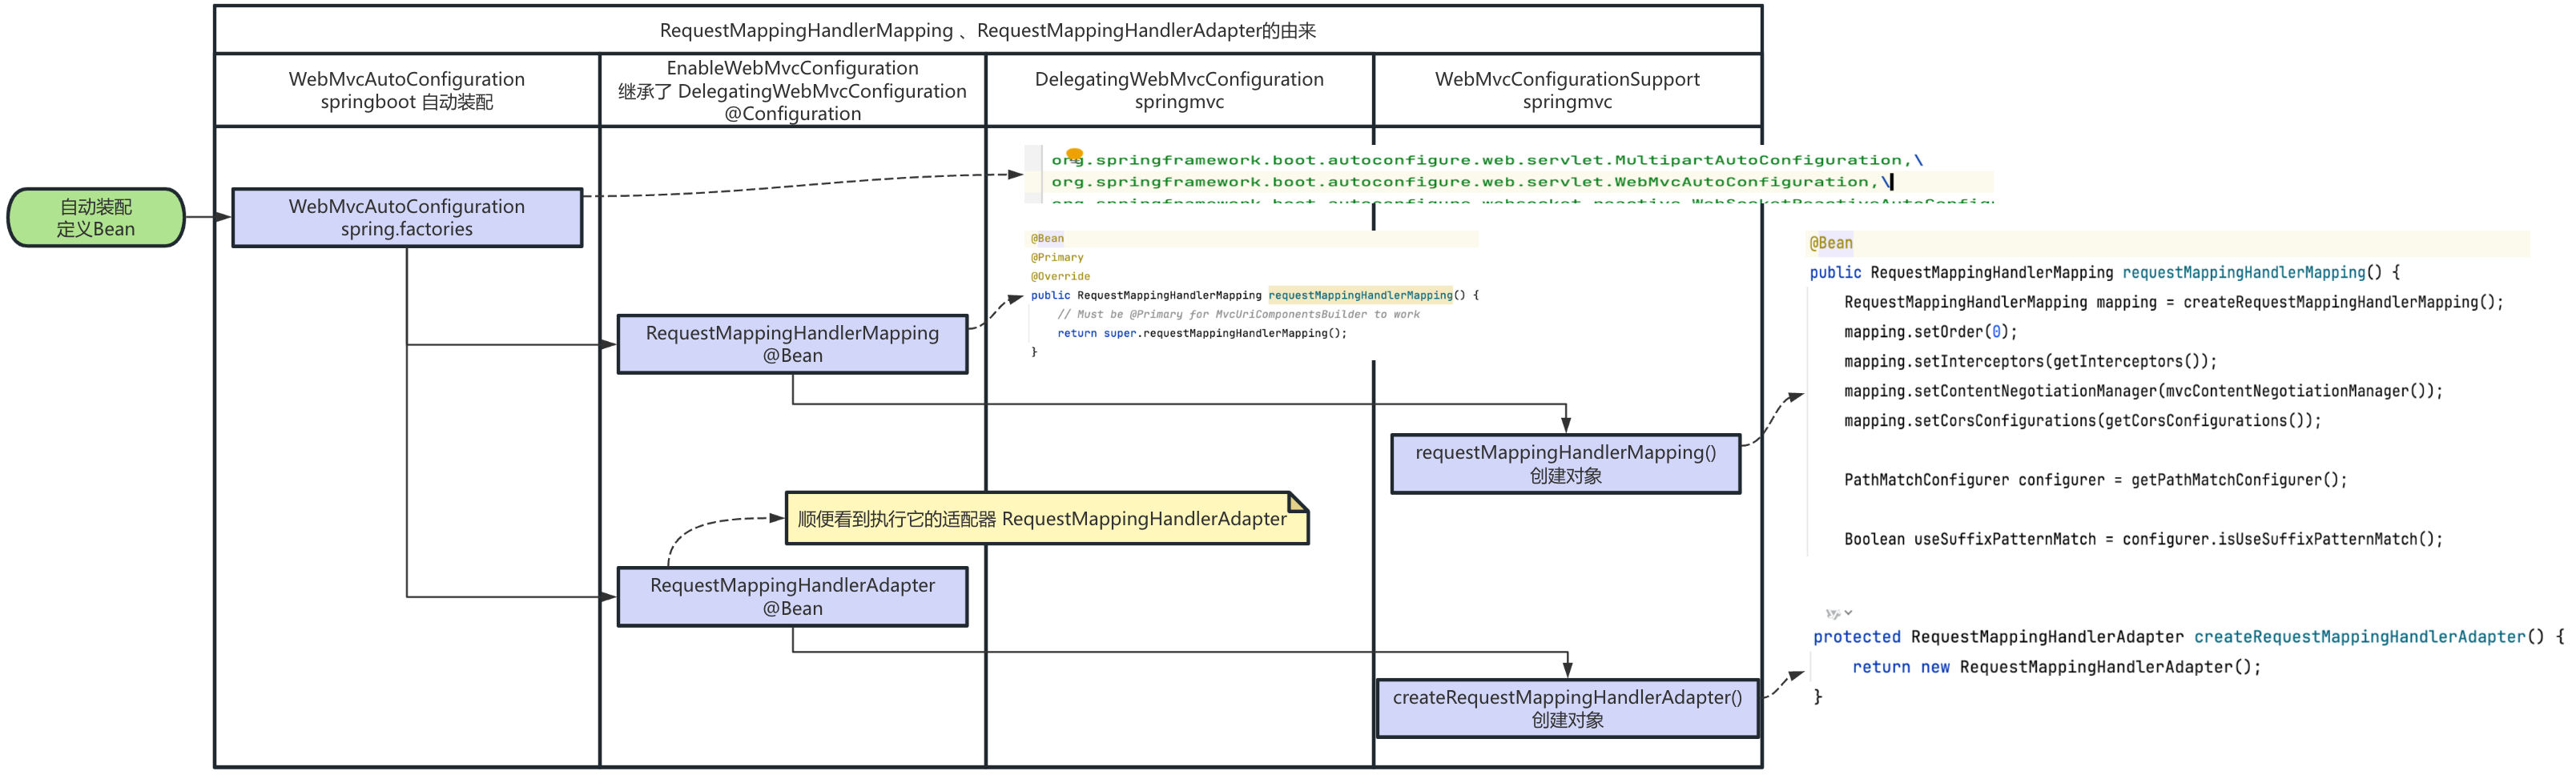The height and width of the screenshot is (775, 2576).
Task: Expand the chevron above createRequestMappingHandlerAdapter code
Action: coord(1848,613)
